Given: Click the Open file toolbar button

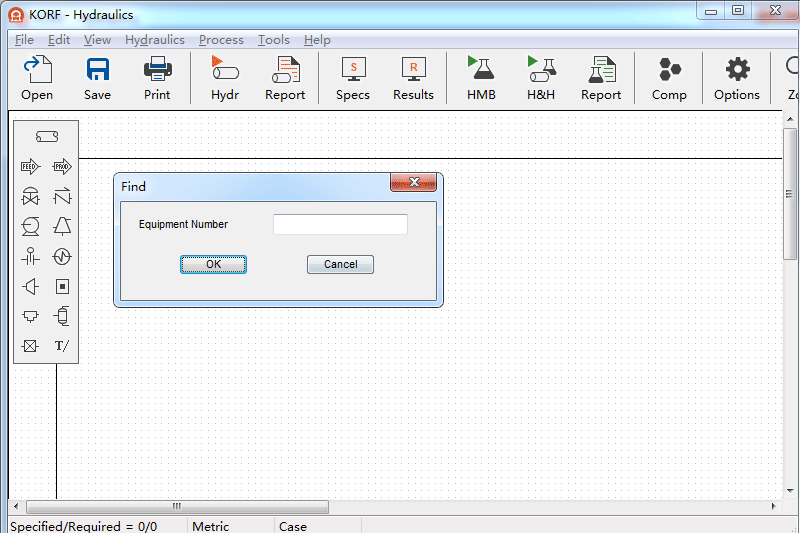Looking at the screenshot, I should click(x=37, y=78).
